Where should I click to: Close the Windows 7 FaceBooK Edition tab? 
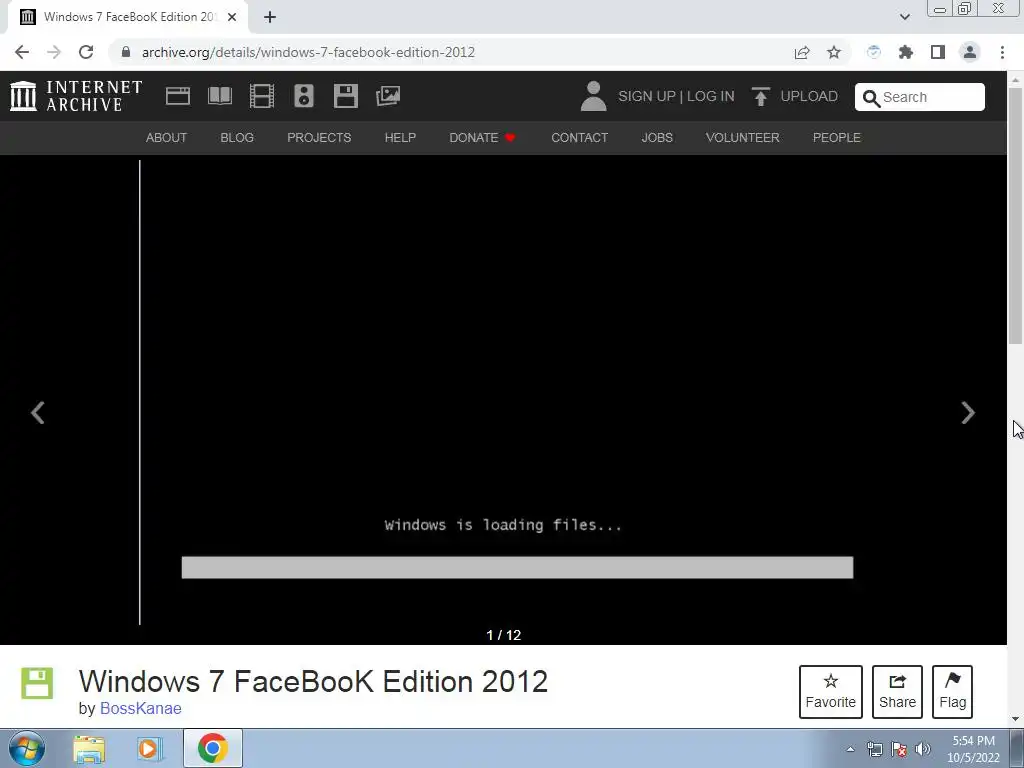(232, 17)
